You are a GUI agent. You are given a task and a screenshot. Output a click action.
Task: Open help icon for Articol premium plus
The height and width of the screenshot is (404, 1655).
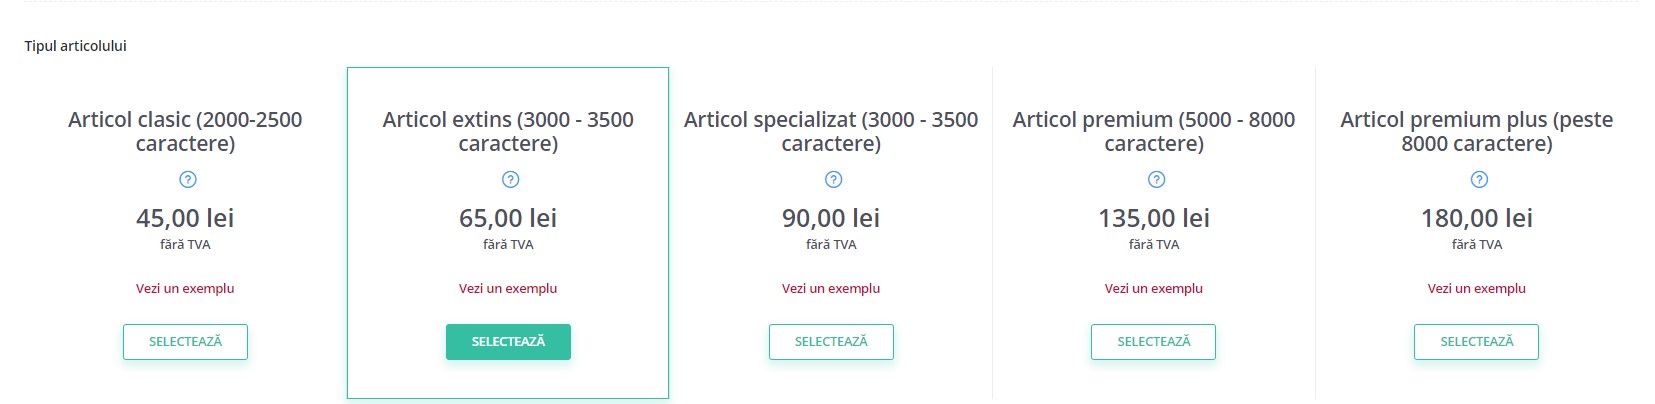point(1479,180)
